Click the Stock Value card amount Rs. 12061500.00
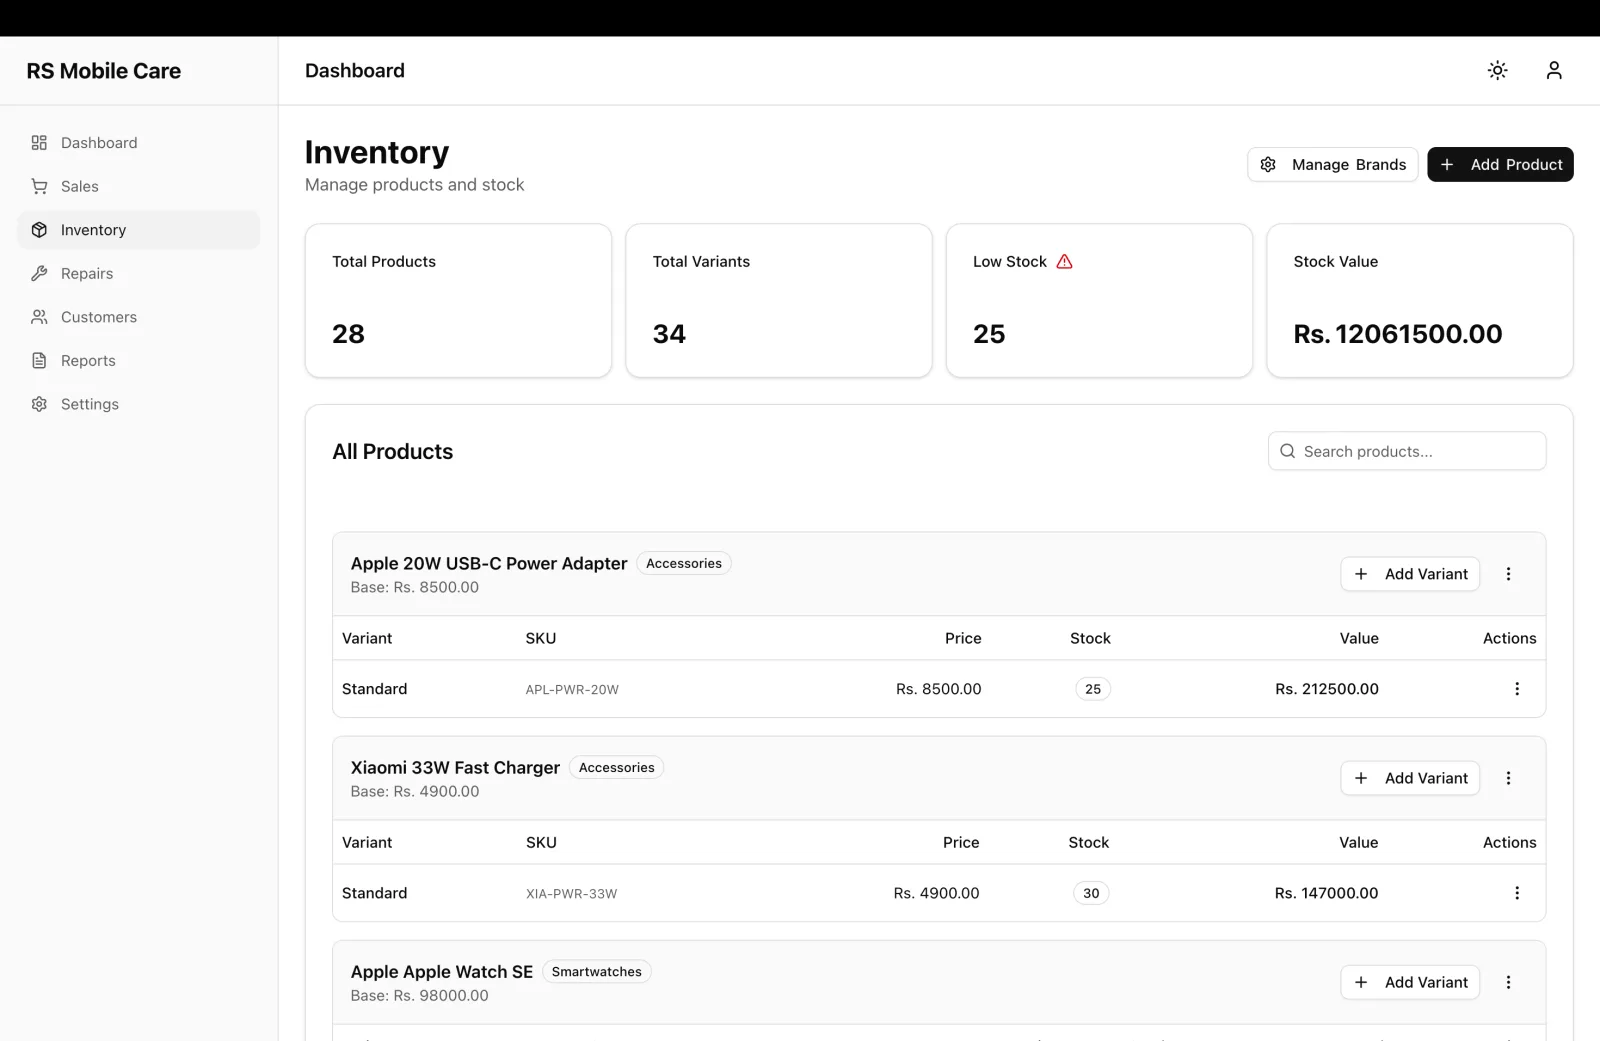Screen dimensions: 1600x1041 [1398, 334]
